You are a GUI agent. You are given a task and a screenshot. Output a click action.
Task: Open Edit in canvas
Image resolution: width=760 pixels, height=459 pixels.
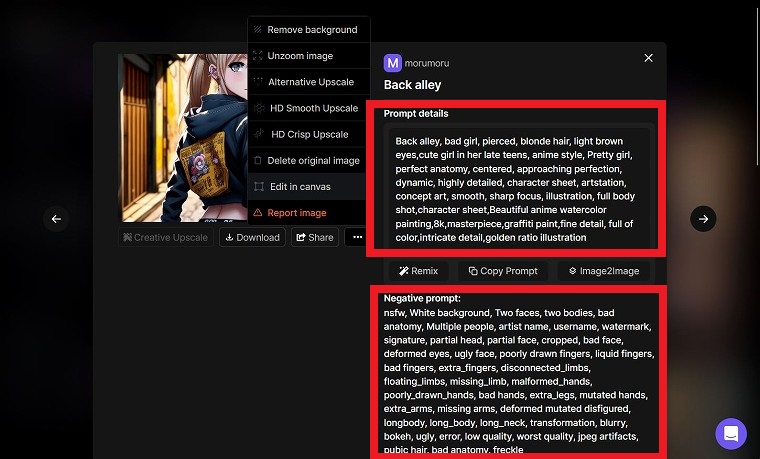coord(309,187)
